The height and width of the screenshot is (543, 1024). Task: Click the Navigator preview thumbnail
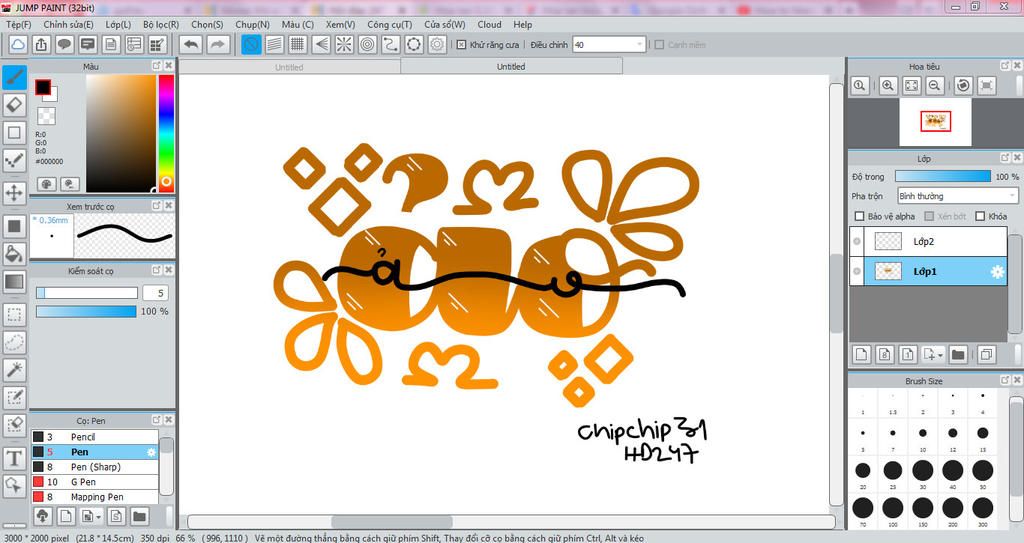(x=935, y=122)
